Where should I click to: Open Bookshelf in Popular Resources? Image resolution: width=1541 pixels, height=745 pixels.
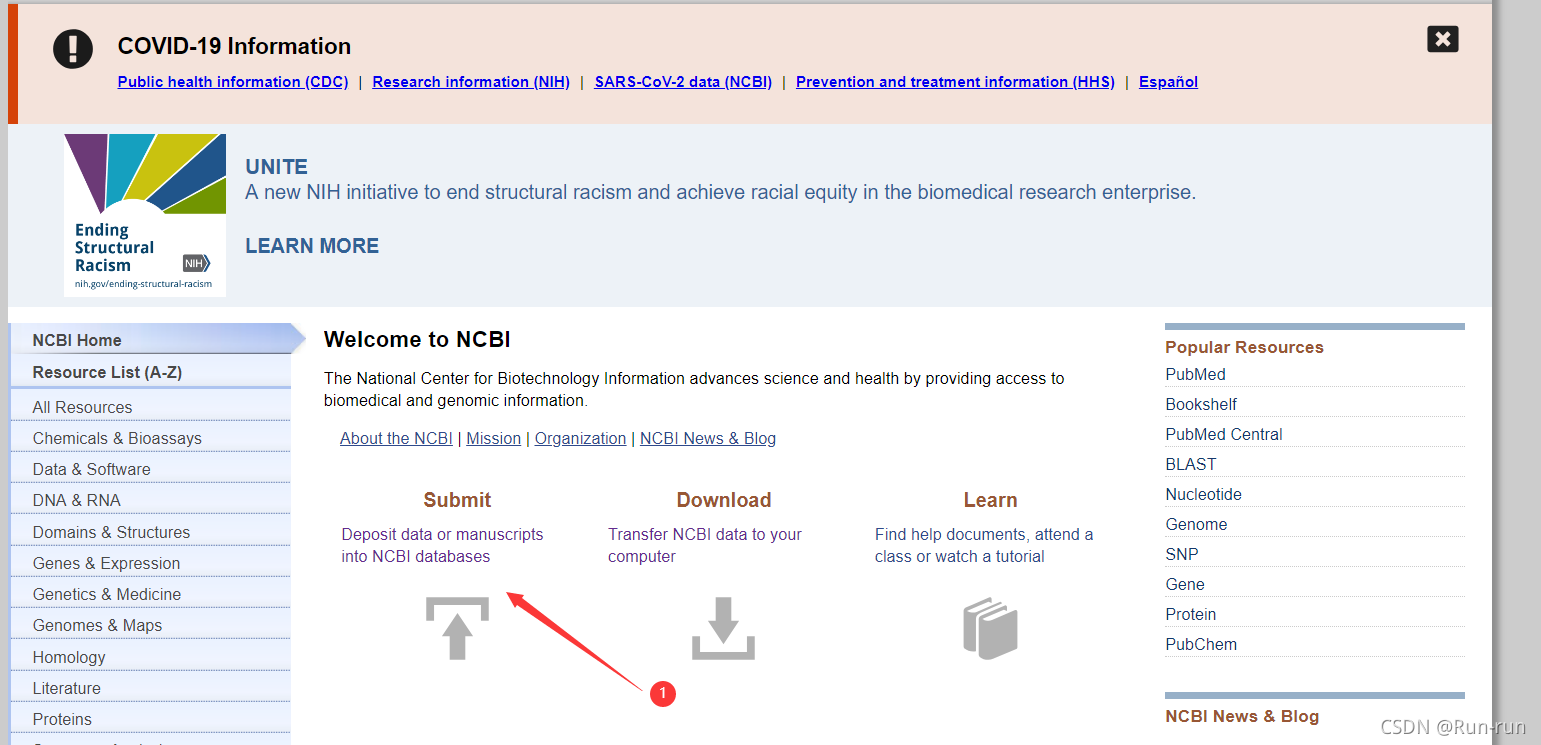[x=1201, y=404]
